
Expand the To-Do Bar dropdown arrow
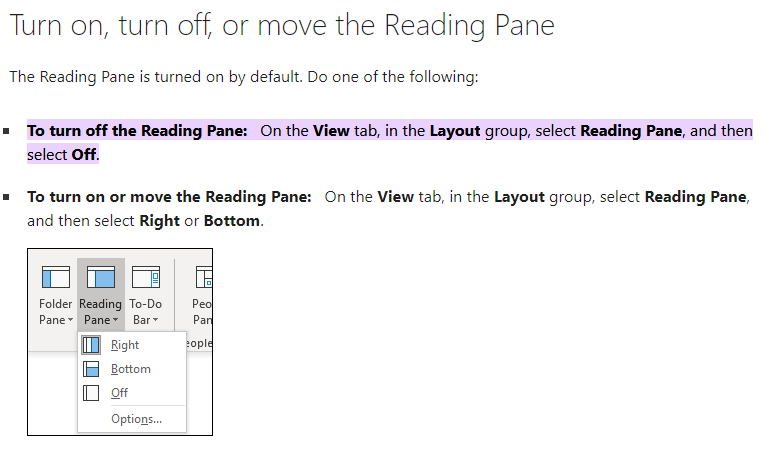(x=155, y=320)
